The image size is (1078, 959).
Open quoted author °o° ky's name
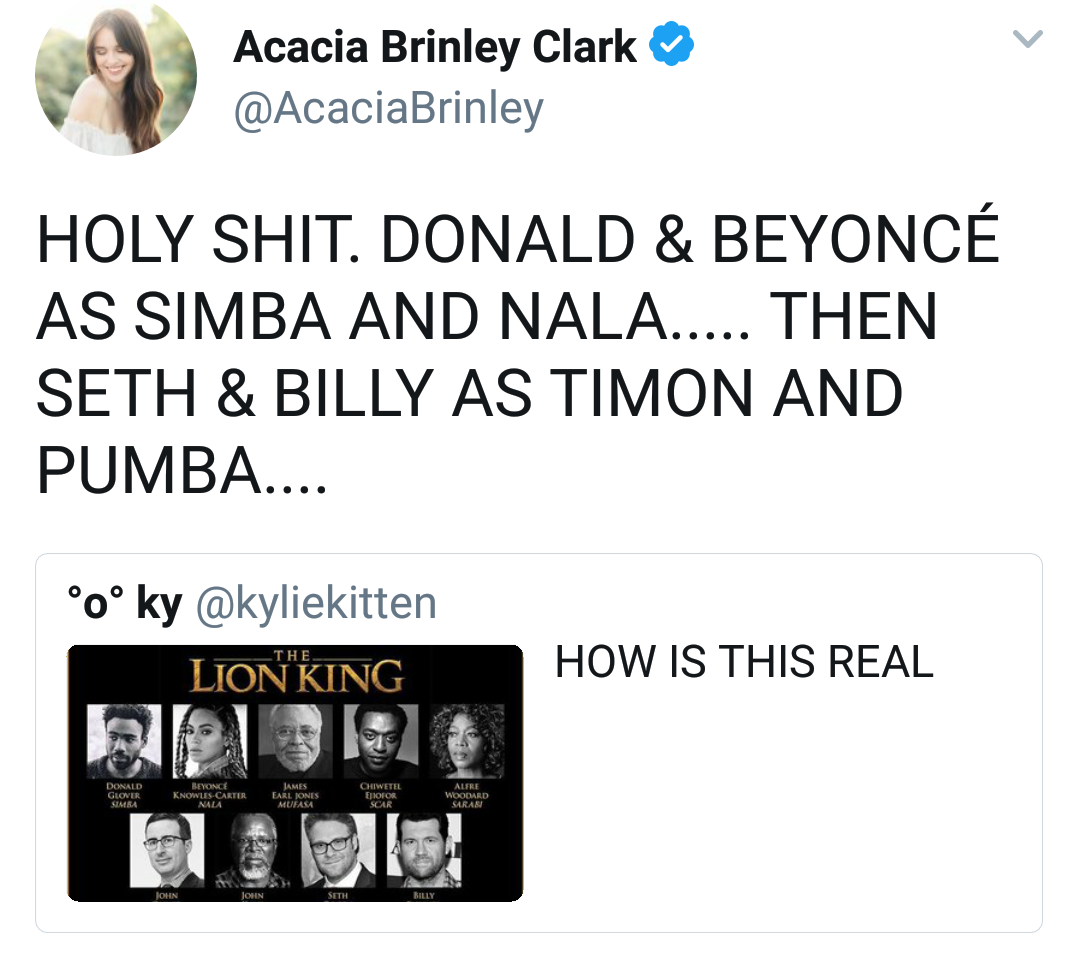(124, 602)
